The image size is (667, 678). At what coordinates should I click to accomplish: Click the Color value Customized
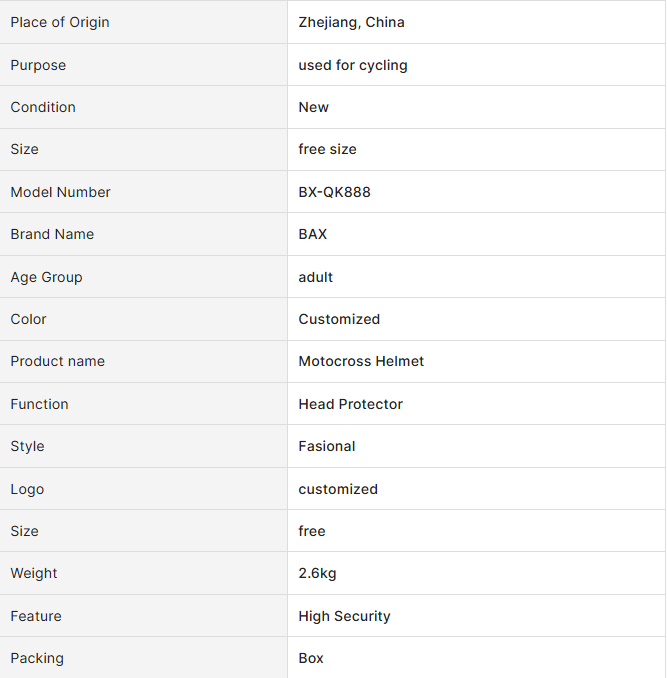coord(339,319)
